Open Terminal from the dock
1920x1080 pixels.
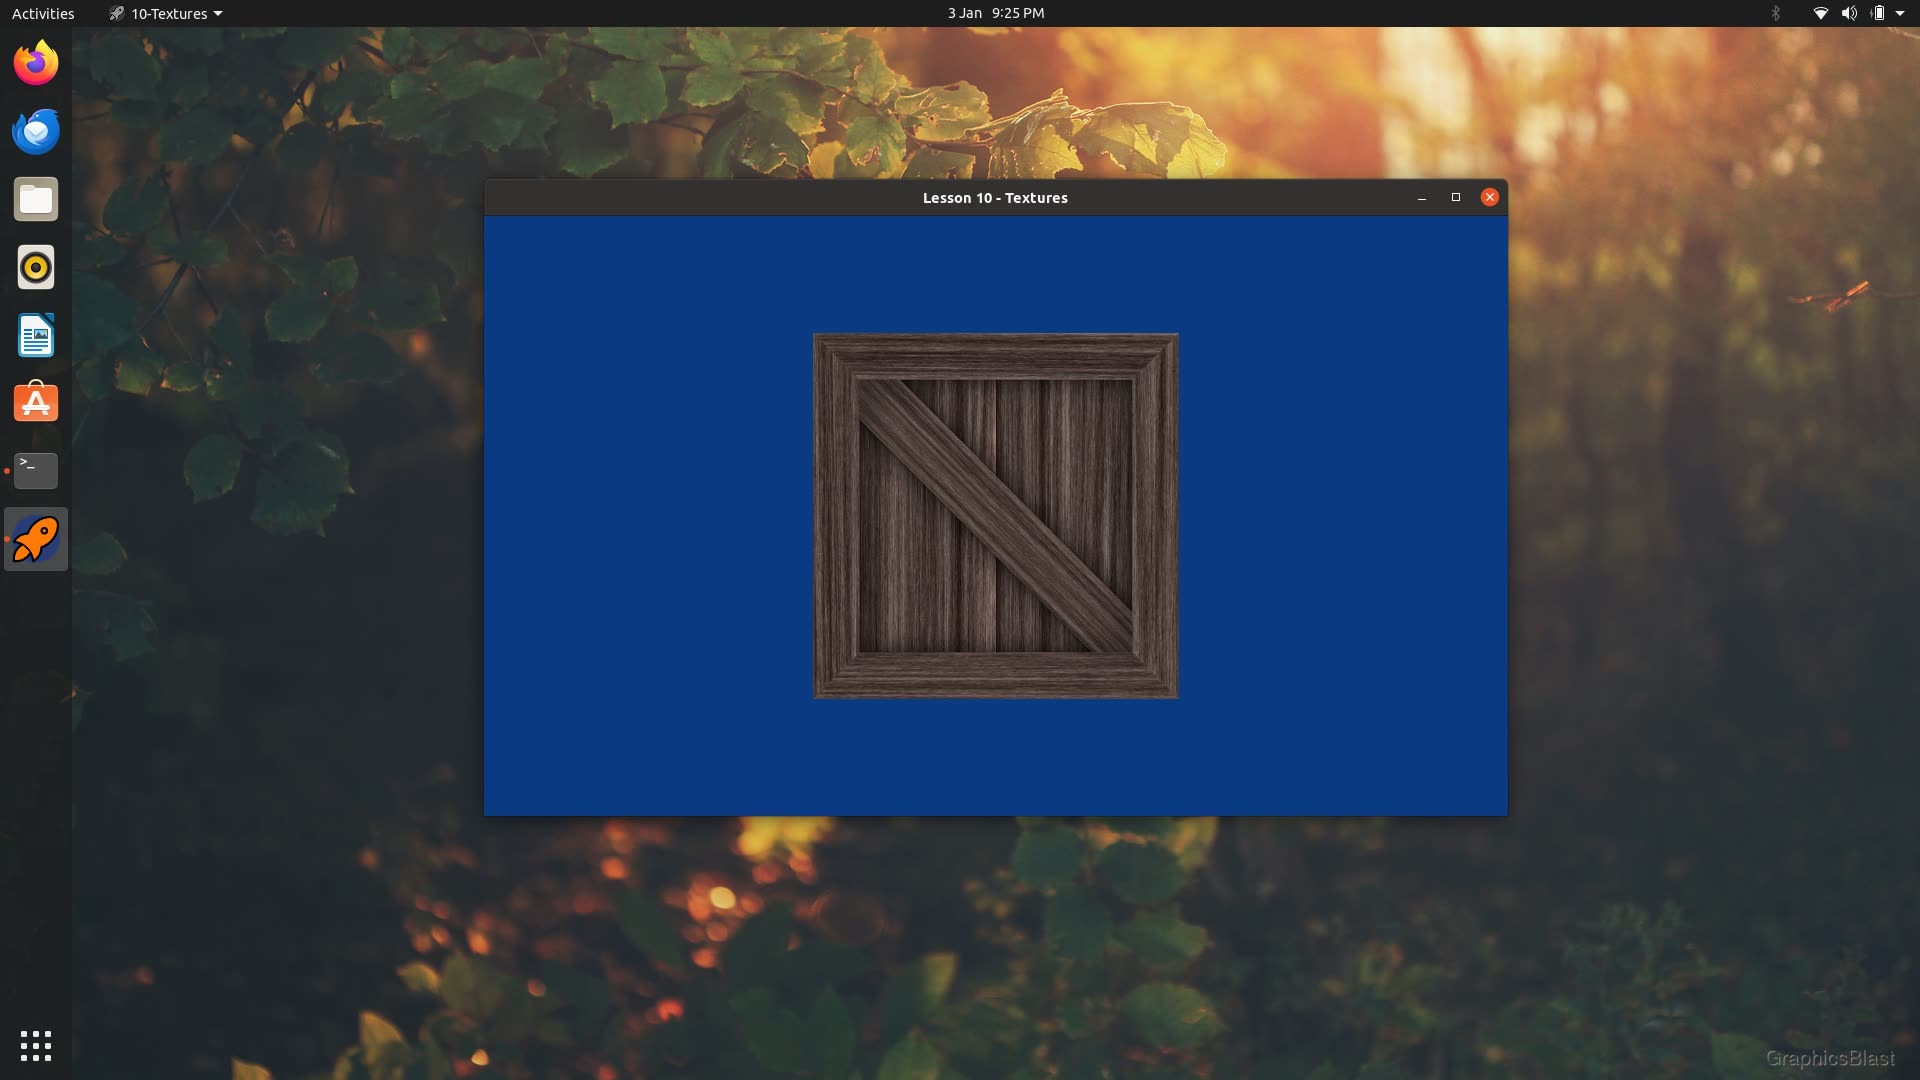click(x=36, y=471)
